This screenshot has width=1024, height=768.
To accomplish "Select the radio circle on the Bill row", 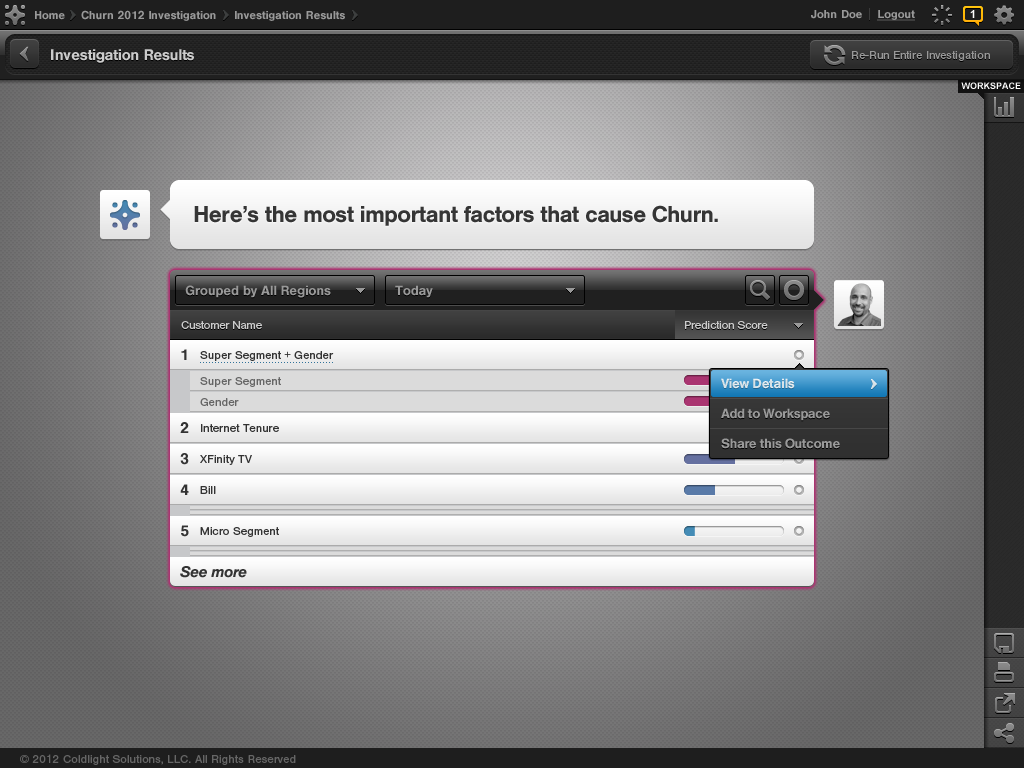I will pyautogui.click(x=798, y=490).
